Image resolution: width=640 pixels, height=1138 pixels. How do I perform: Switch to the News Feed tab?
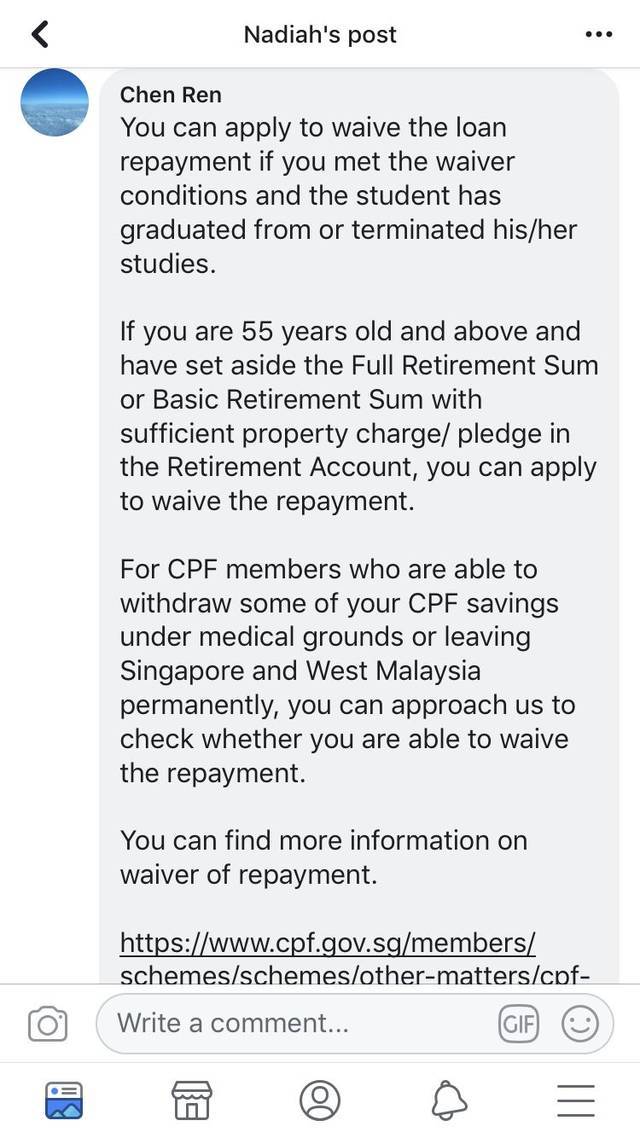[x=64, y=1101]
